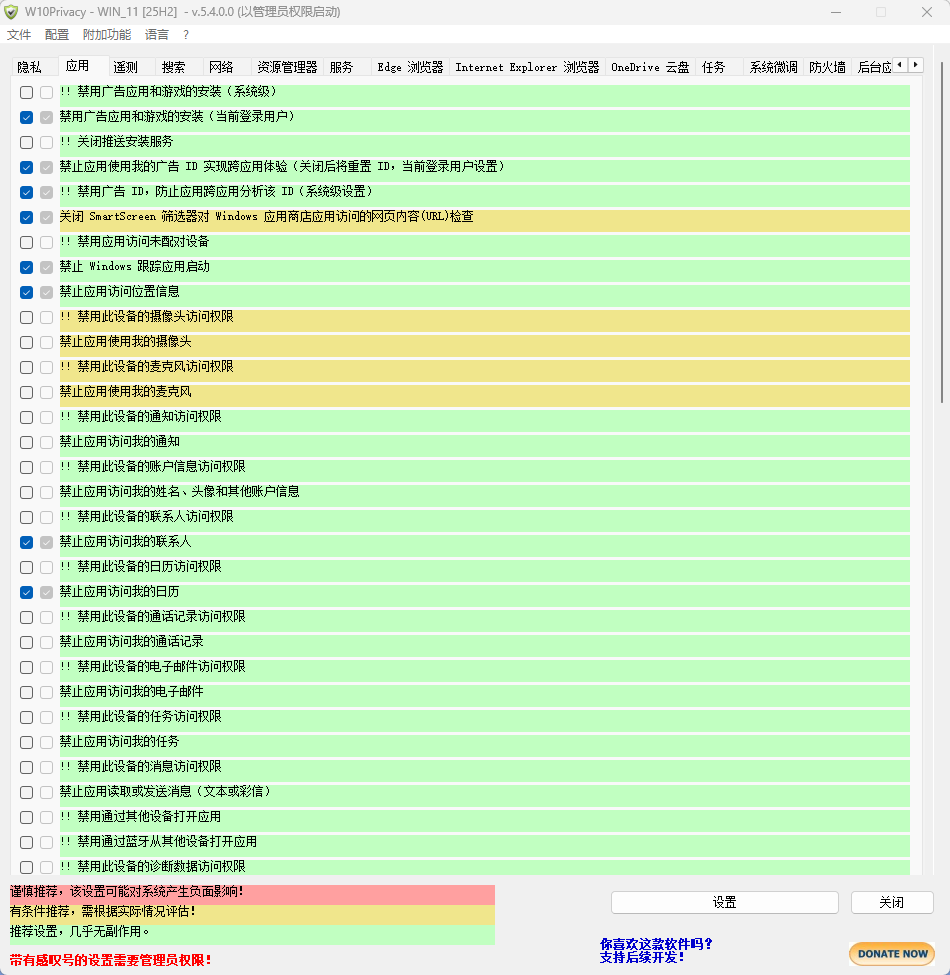Click 你喜欢这款软件吗？支持后续开发 link
Screen dimensions: 950x975
[656, 951]
